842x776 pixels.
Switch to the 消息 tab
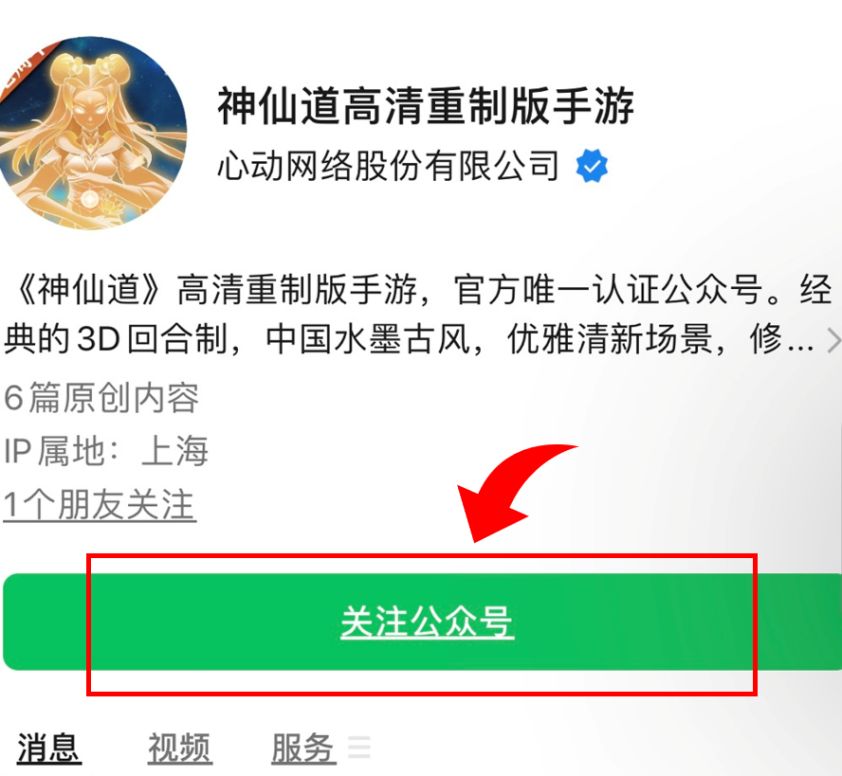tap(49, 748)
